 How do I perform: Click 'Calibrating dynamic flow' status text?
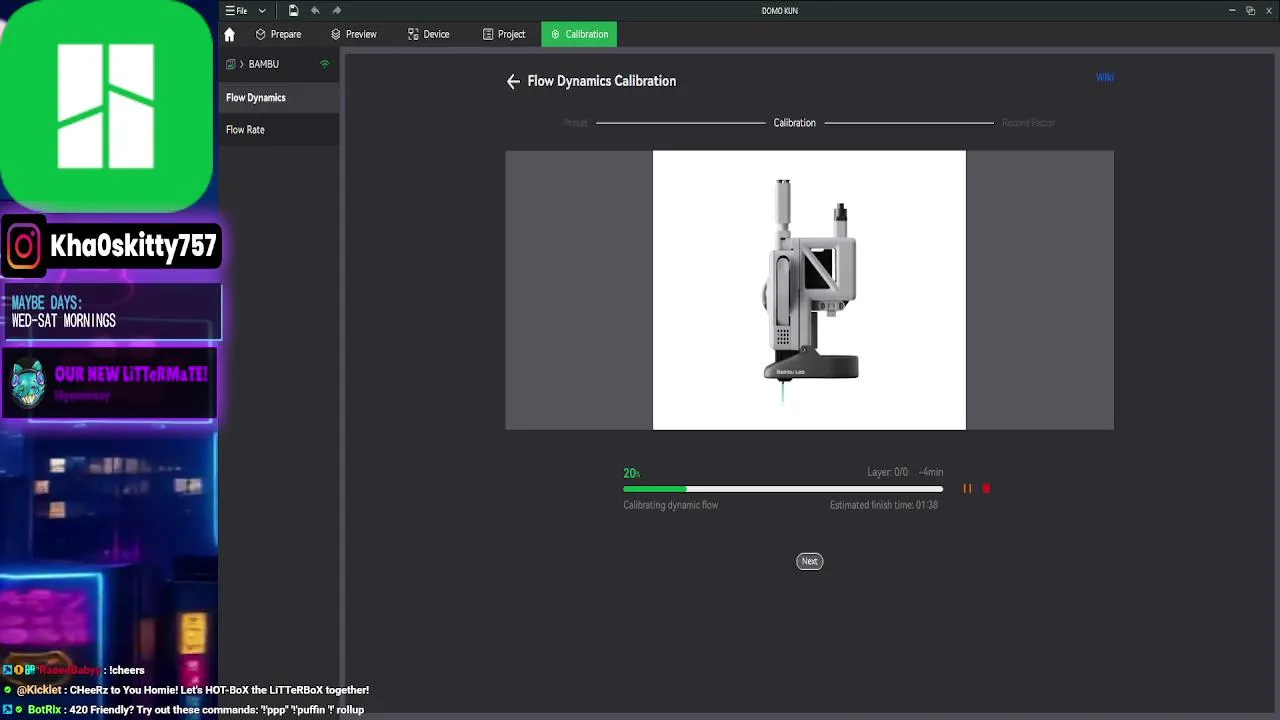[x=671, y=505]
